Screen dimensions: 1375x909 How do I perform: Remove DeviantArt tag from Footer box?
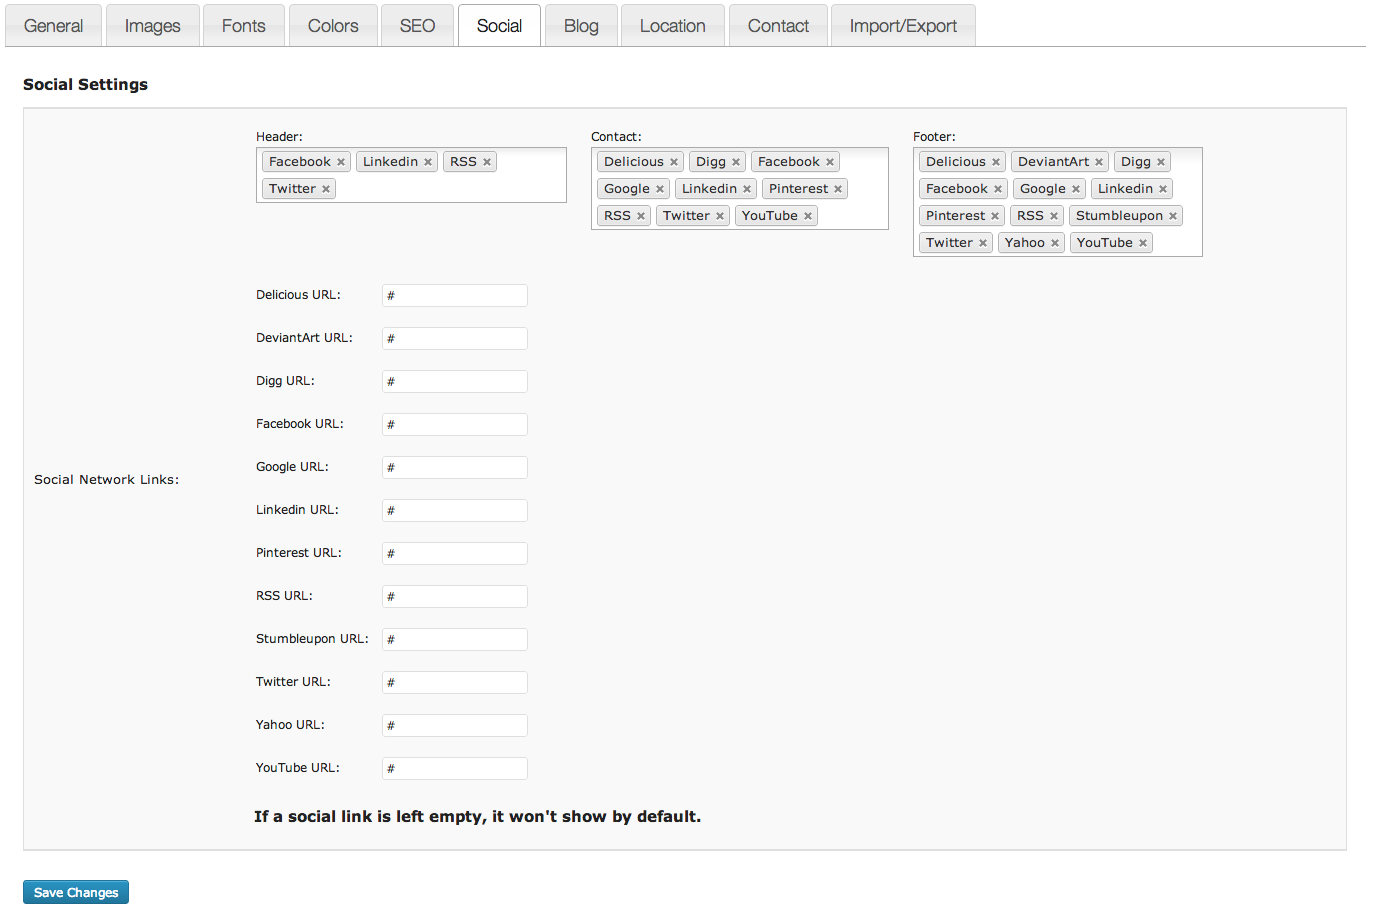[1099, 162]
